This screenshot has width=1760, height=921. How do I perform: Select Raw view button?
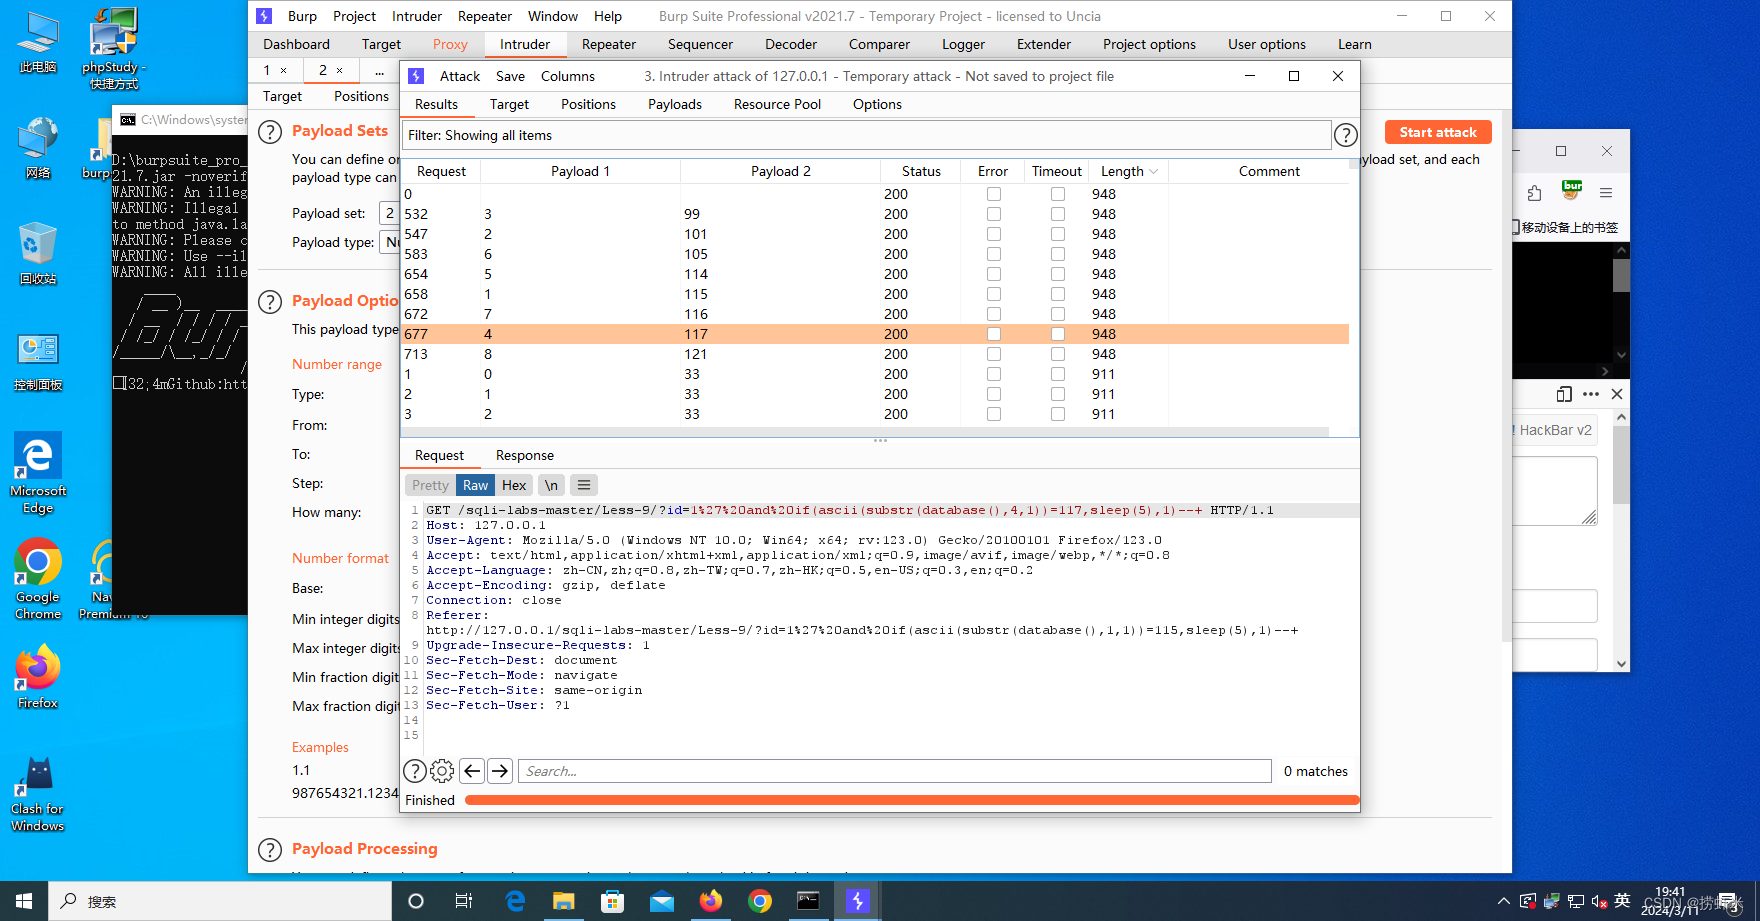[476, 485]
